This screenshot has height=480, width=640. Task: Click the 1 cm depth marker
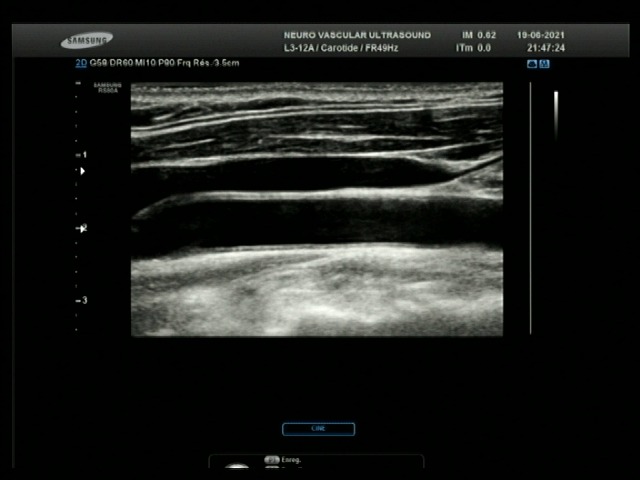click(83, 155)
